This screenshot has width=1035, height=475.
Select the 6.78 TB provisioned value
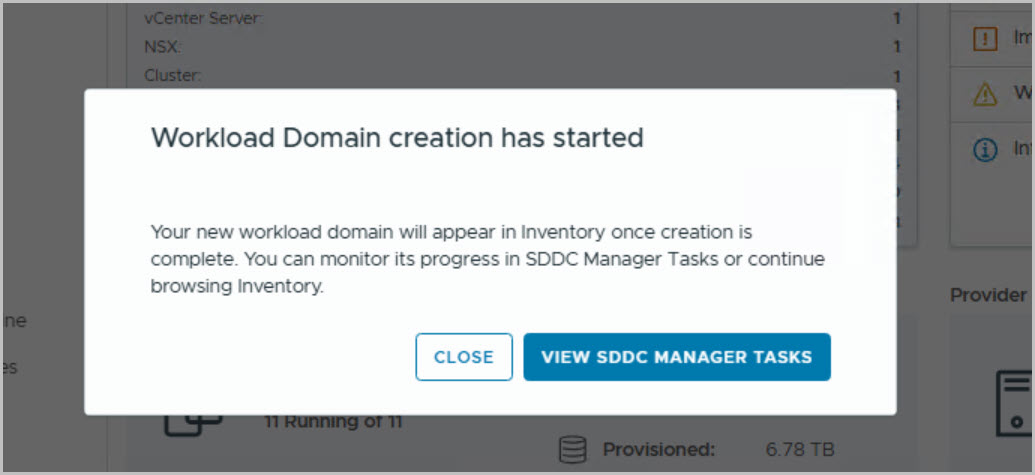coord(800,450)
